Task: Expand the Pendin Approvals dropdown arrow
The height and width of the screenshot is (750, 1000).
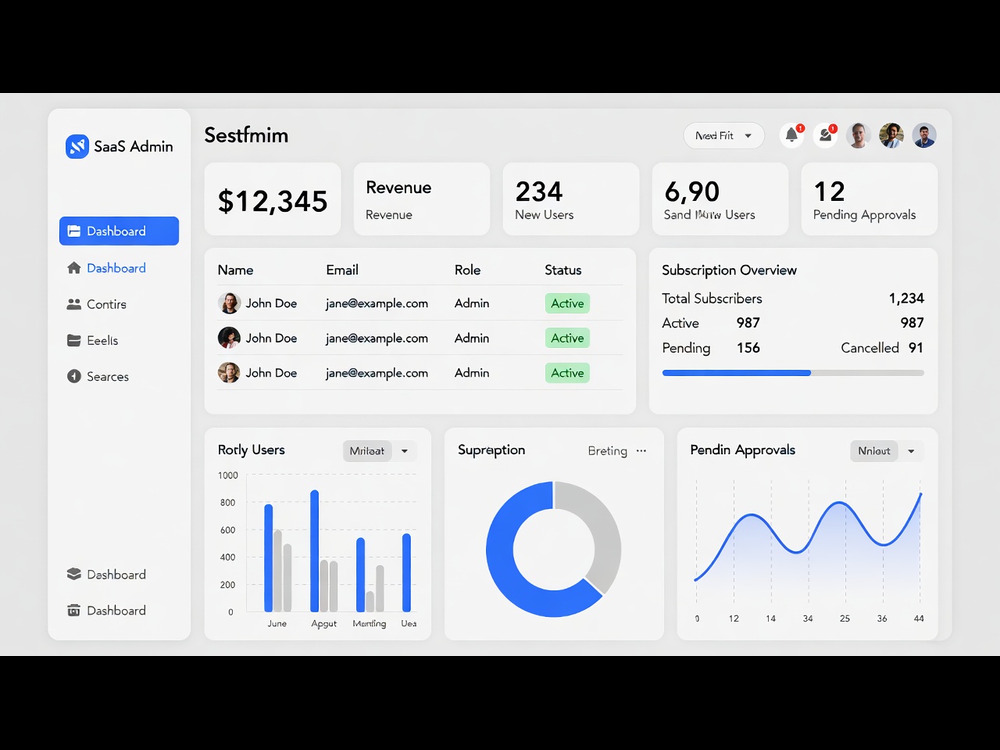Action: (911, 451)
